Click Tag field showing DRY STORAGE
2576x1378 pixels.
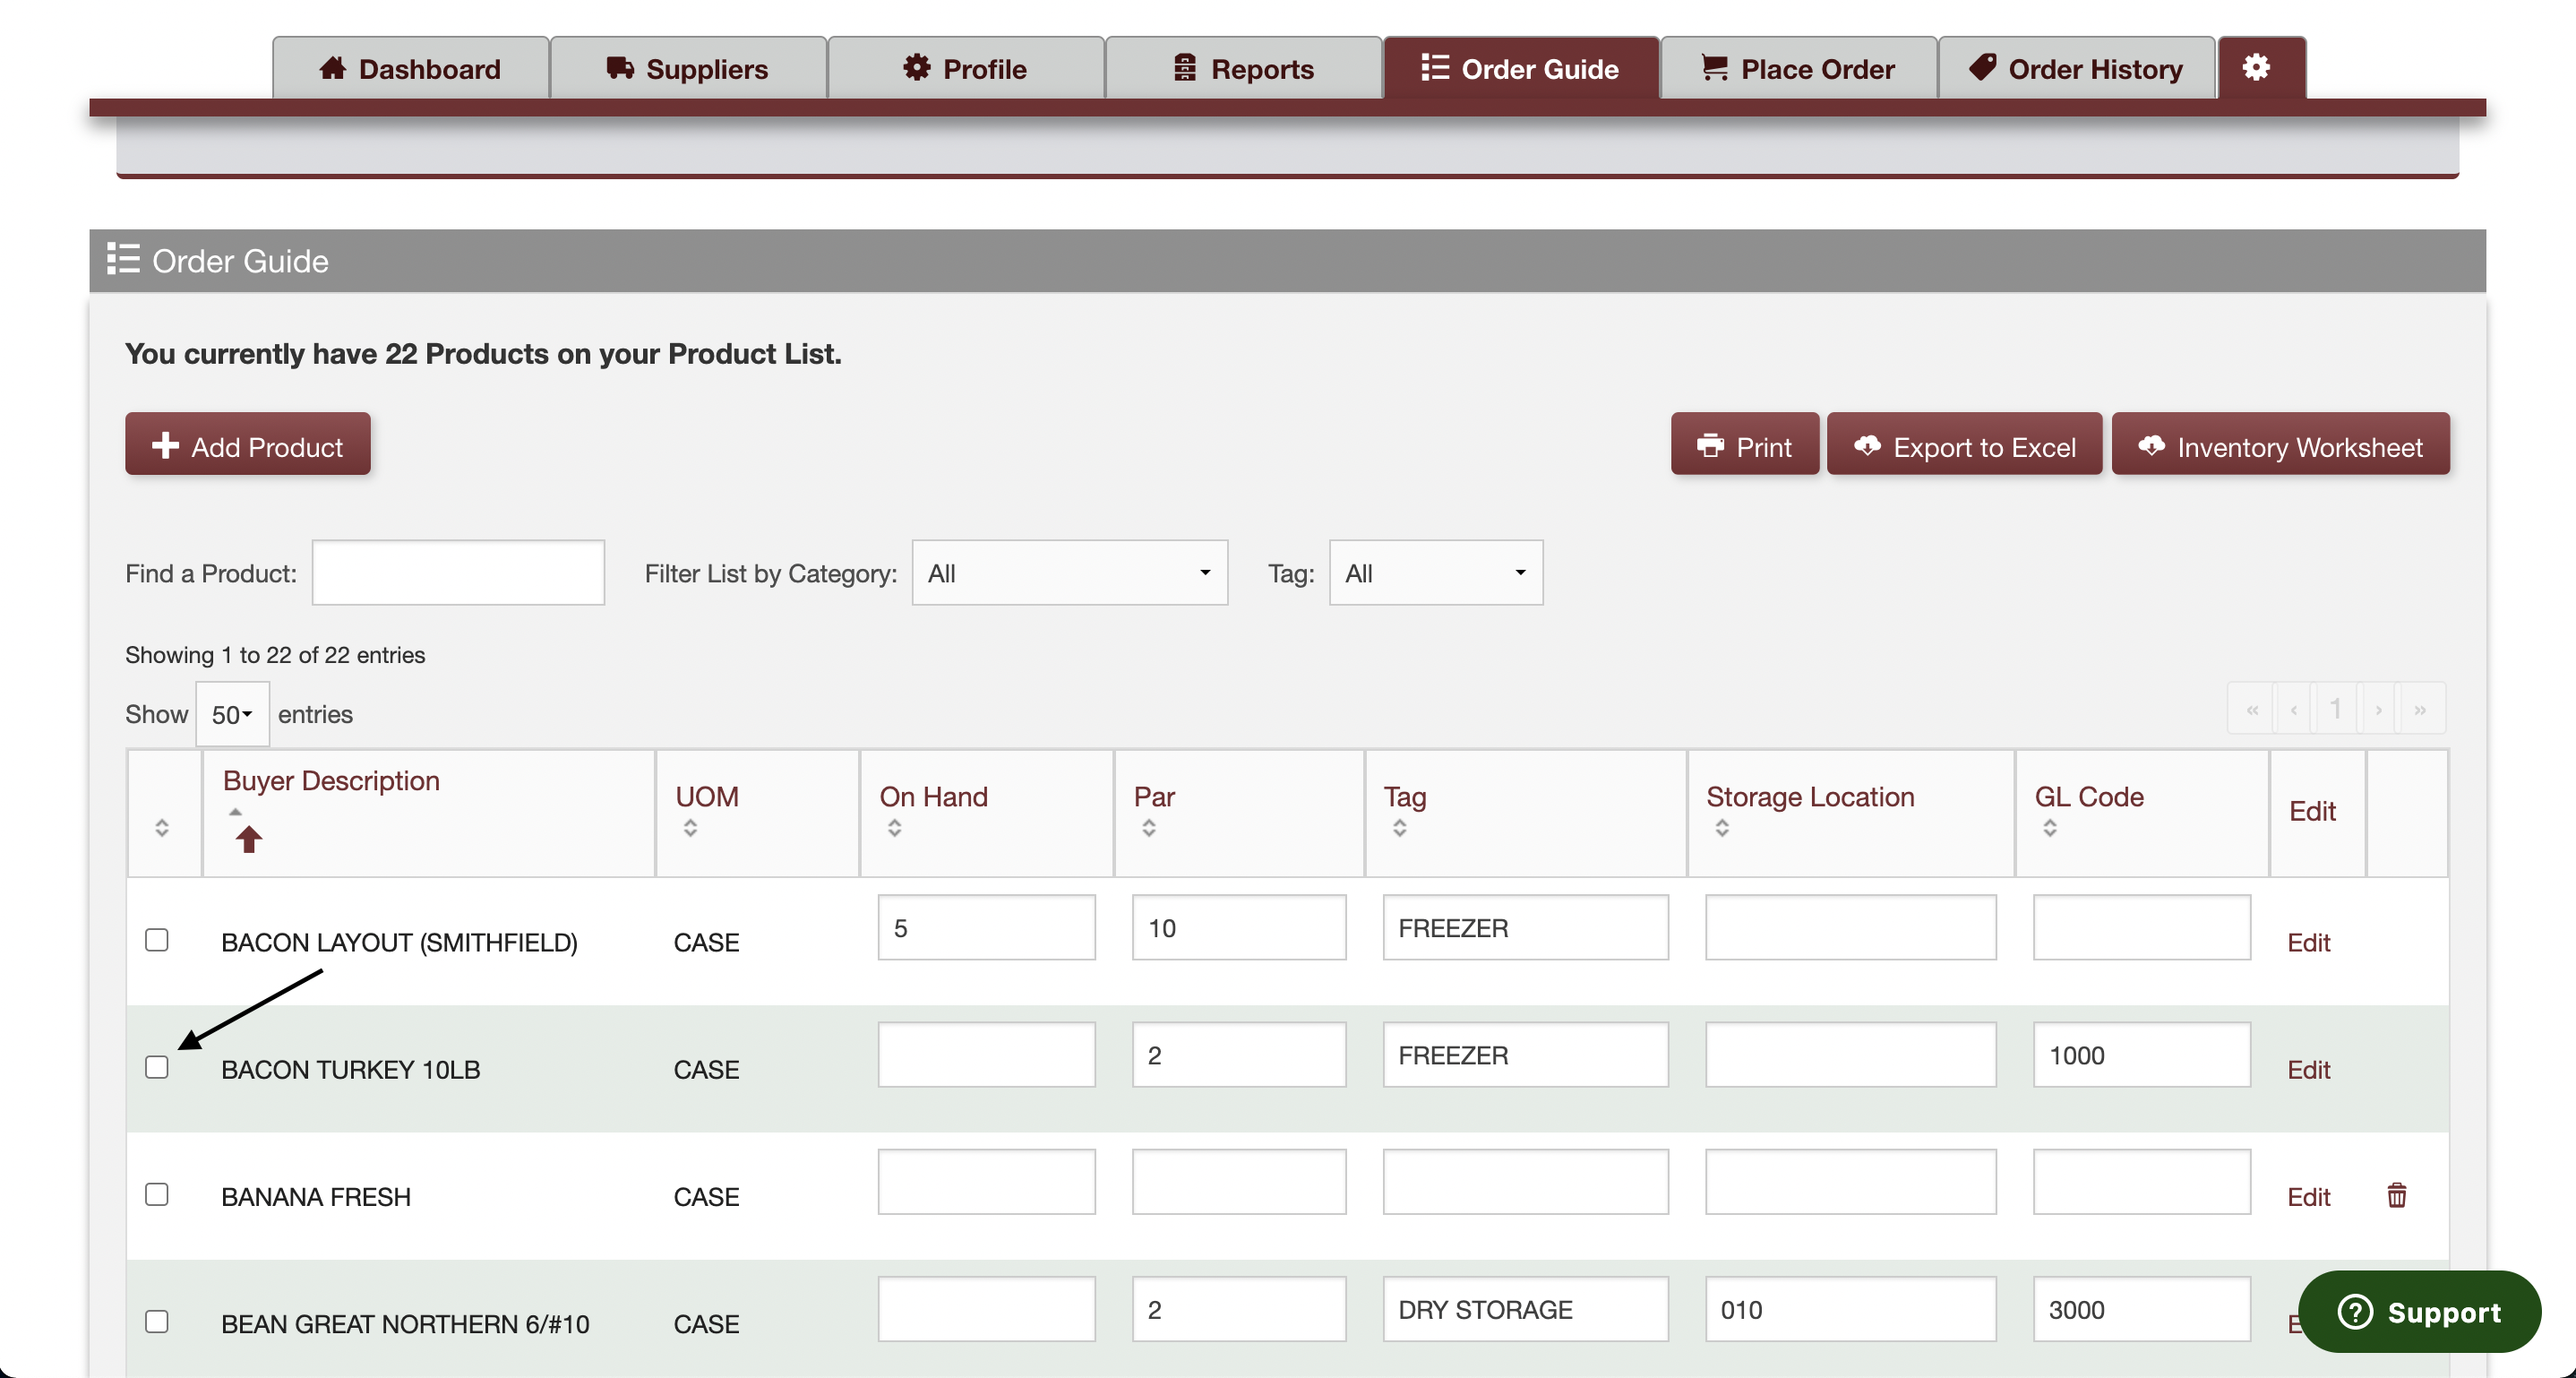point(1525,1308)
